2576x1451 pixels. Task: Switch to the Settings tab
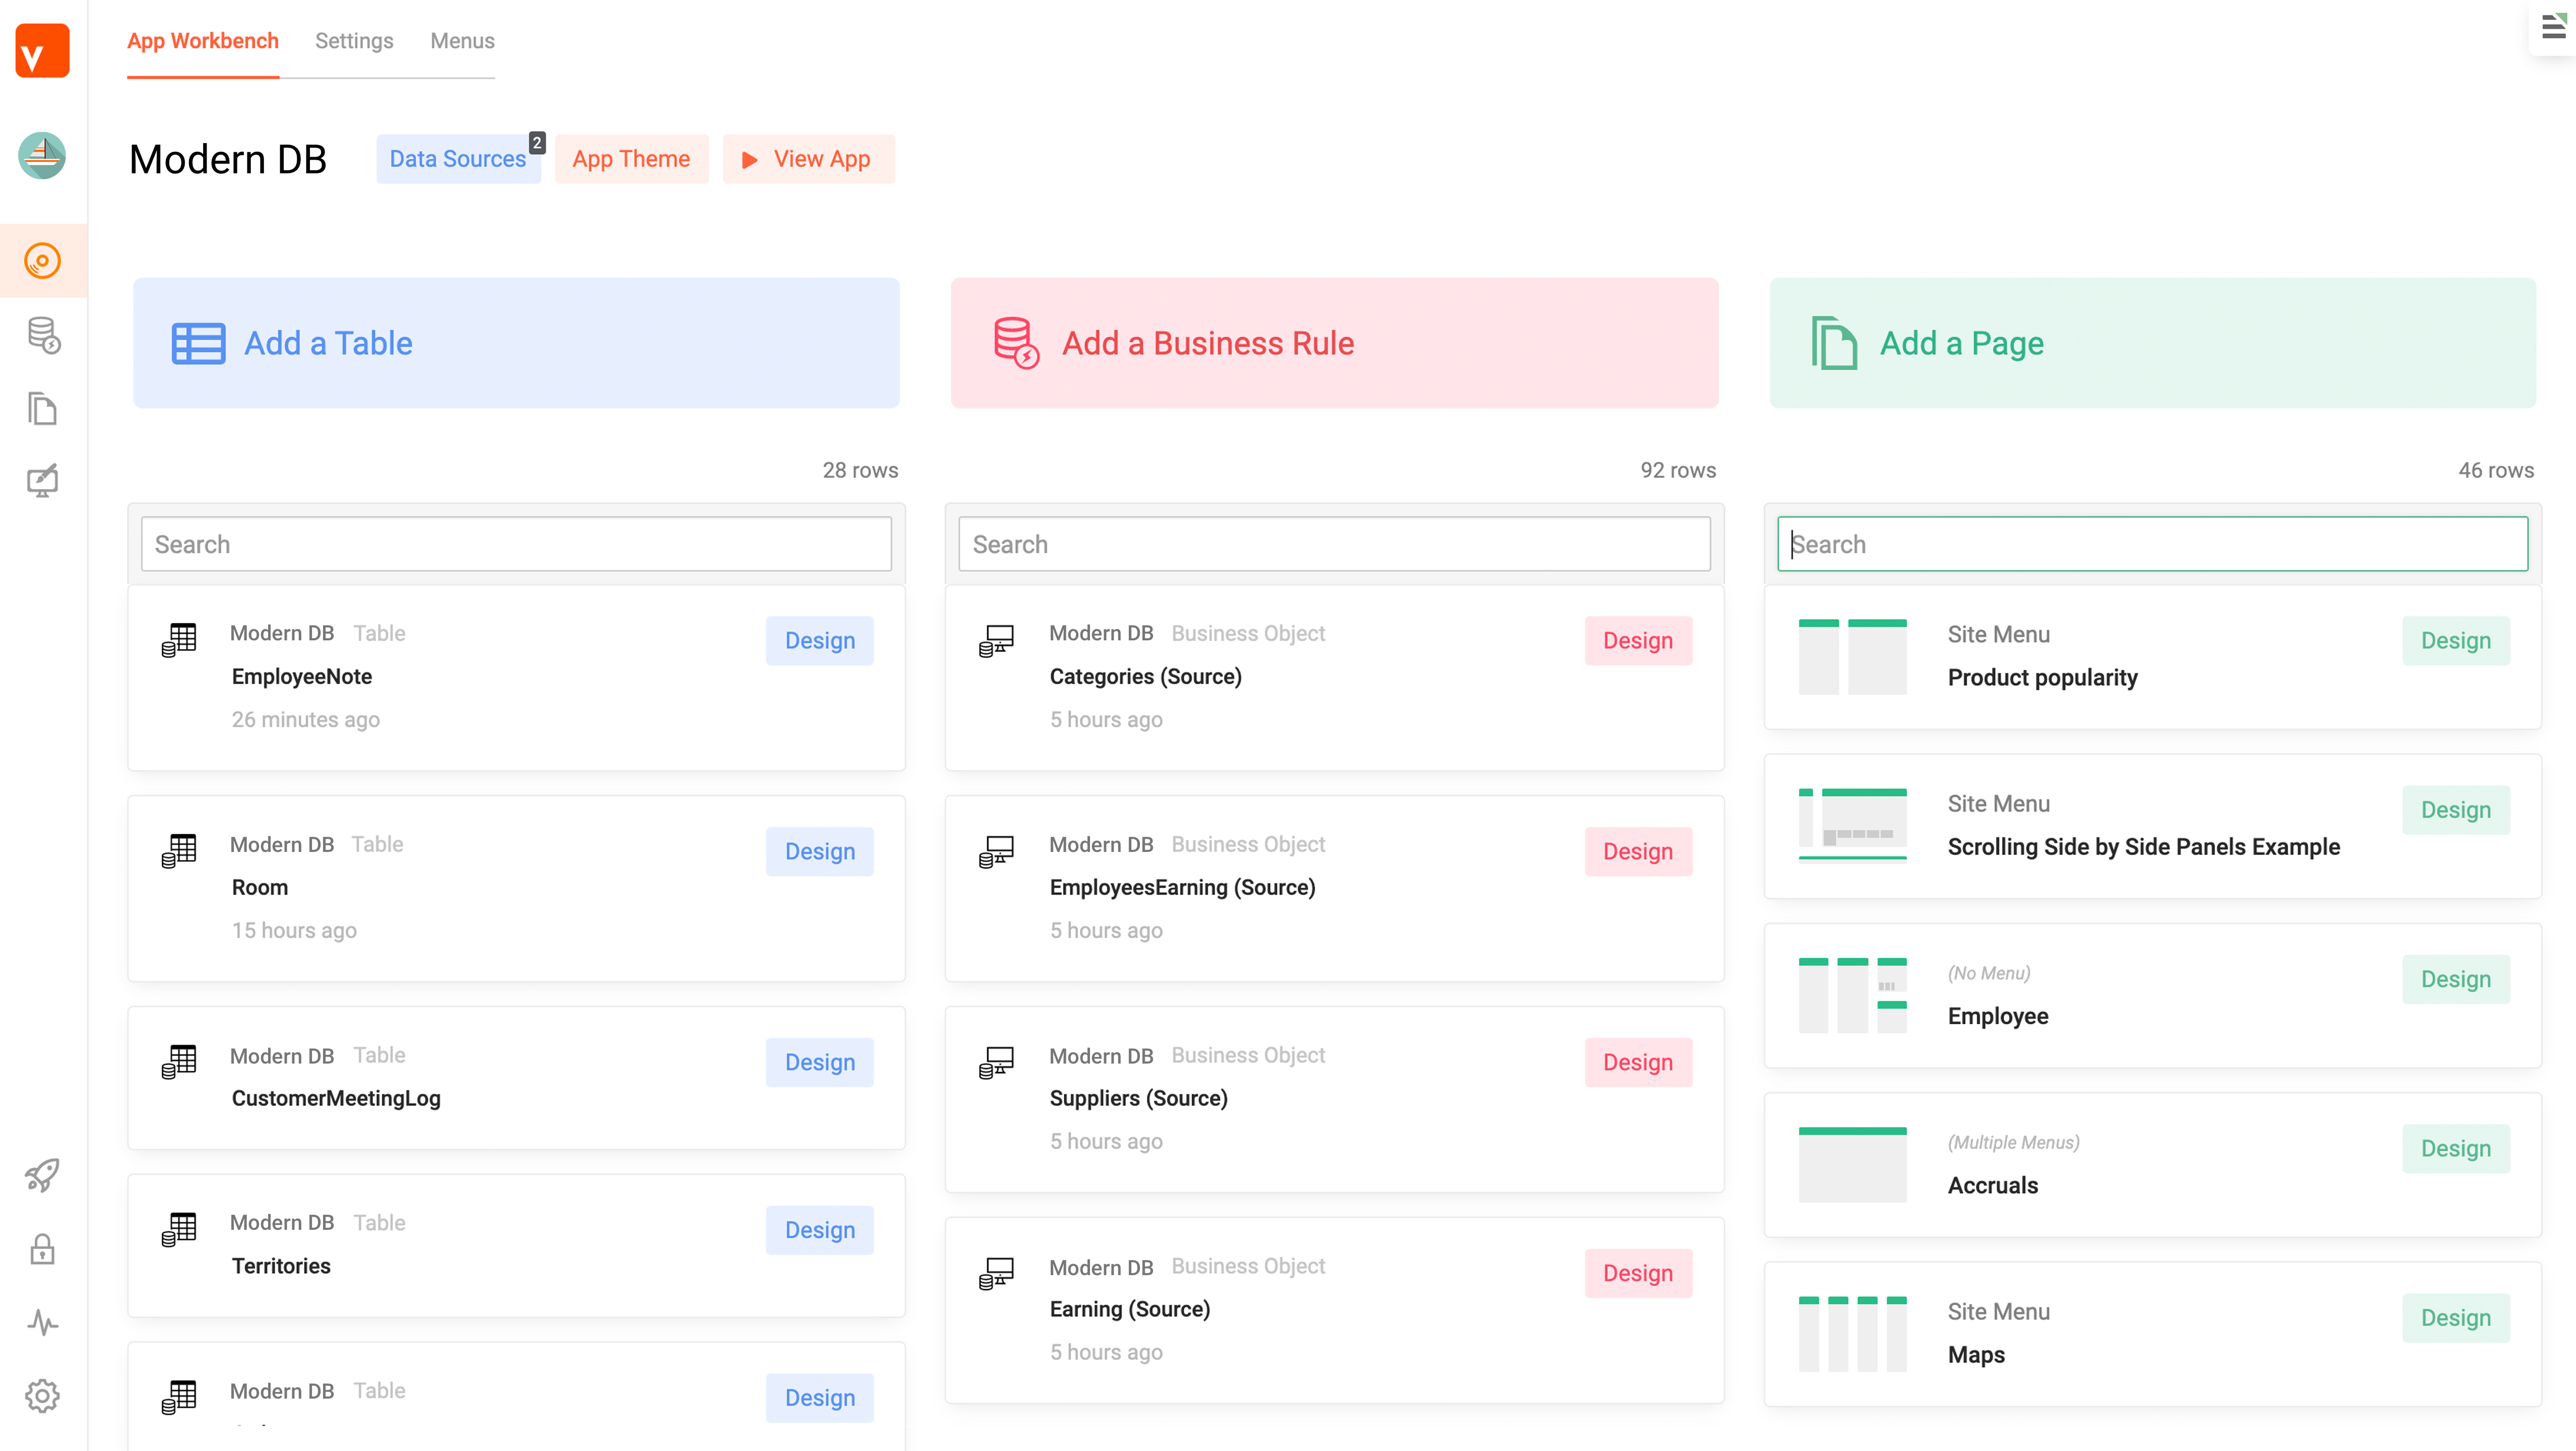click(x=354, y=41)
